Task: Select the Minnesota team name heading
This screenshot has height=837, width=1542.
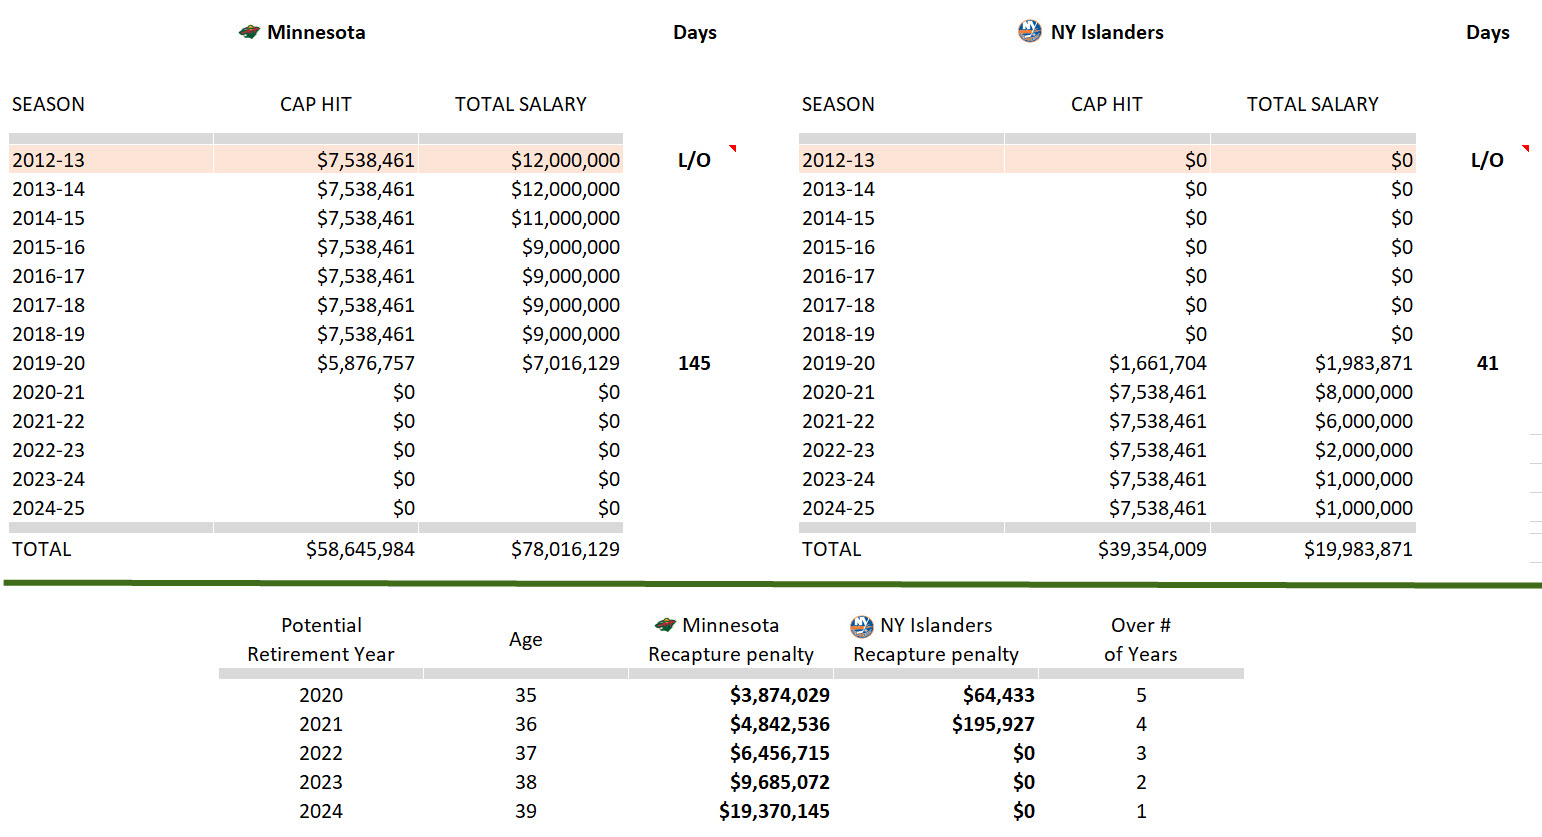Action: [316, 32]
